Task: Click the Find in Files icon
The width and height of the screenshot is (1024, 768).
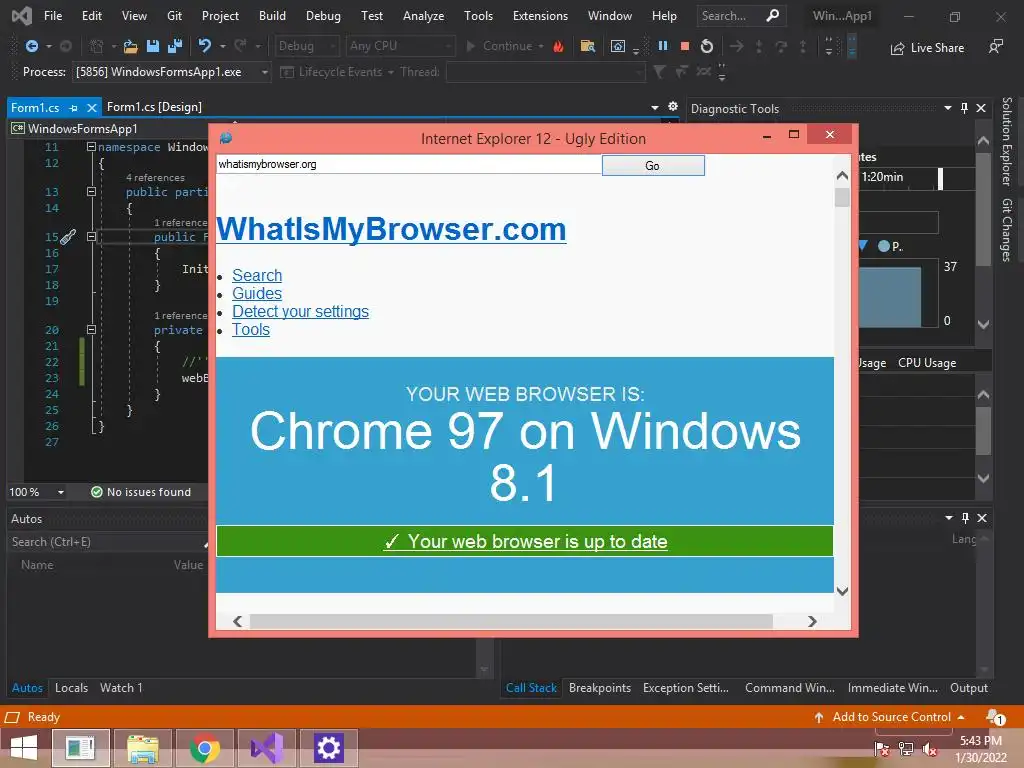Action: (x=588, y=46)
